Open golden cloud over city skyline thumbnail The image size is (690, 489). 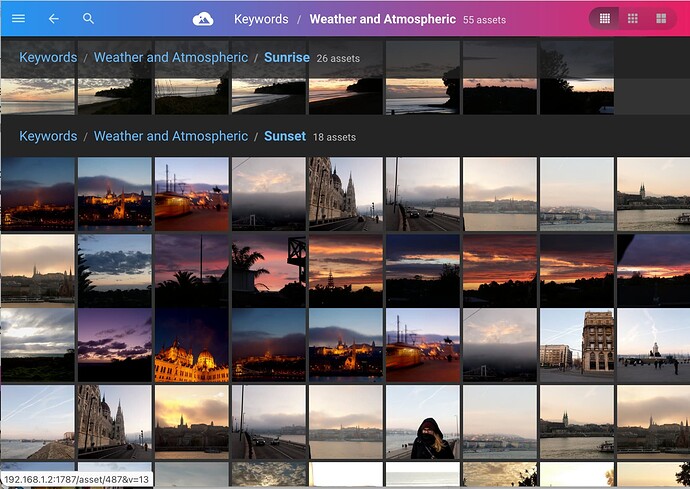tap(192, 423)
